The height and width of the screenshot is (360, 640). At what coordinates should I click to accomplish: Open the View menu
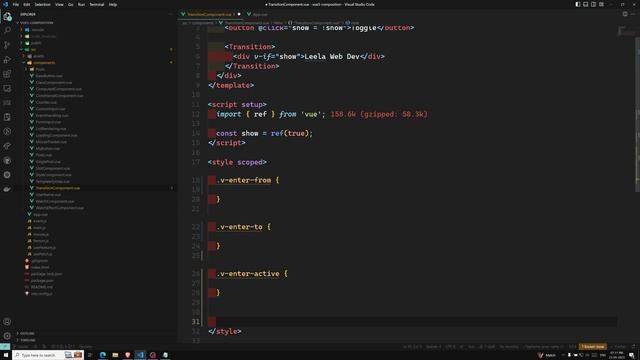click(59, 4)
